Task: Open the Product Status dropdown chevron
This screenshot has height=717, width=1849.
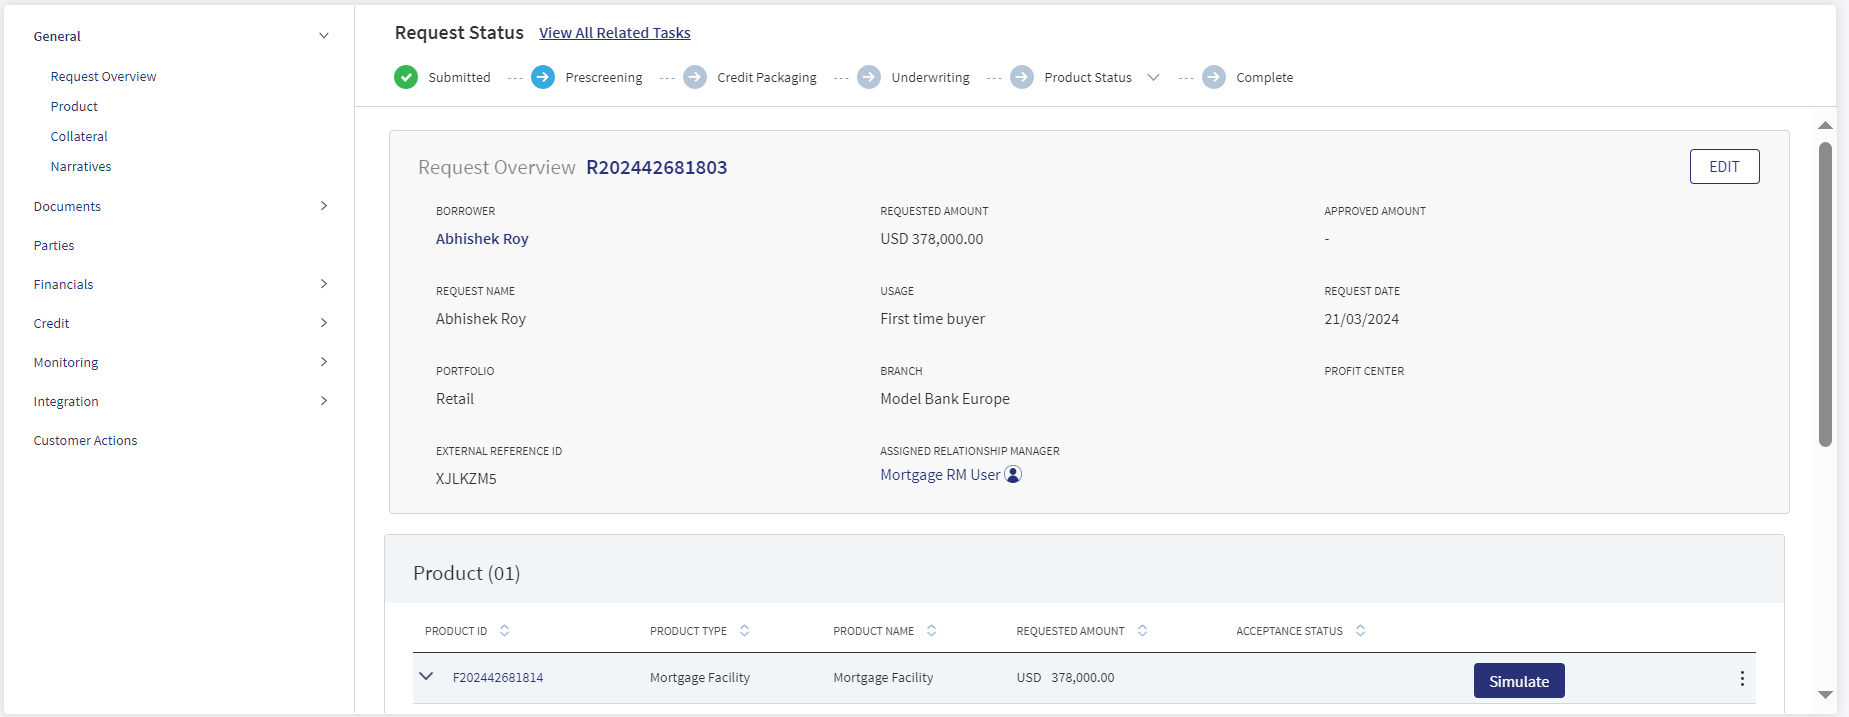Action: click(1153, 77)
